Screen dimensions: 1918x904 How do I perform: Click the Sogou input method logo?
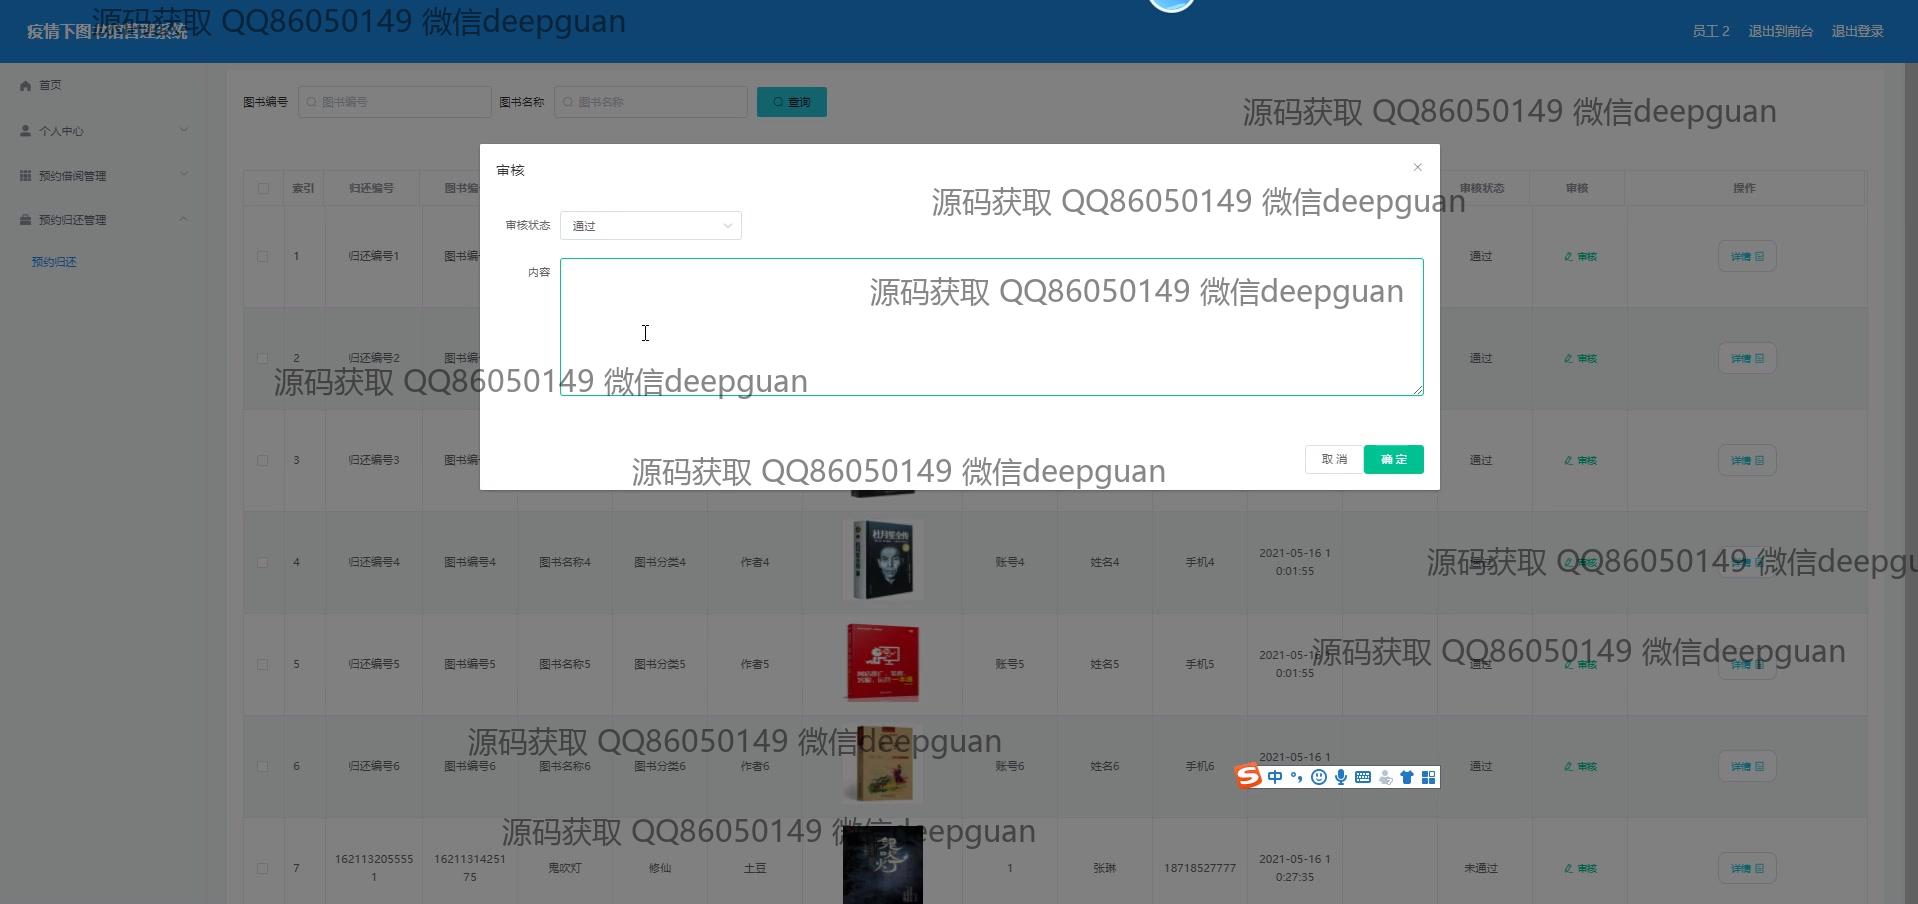[1248, 777]
